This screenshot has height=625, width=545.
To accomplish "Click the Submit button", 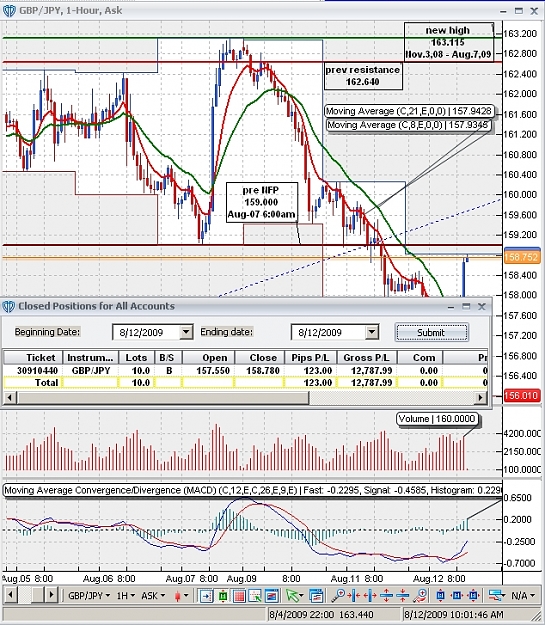I will pyautogui.click(x=431, y=332).
